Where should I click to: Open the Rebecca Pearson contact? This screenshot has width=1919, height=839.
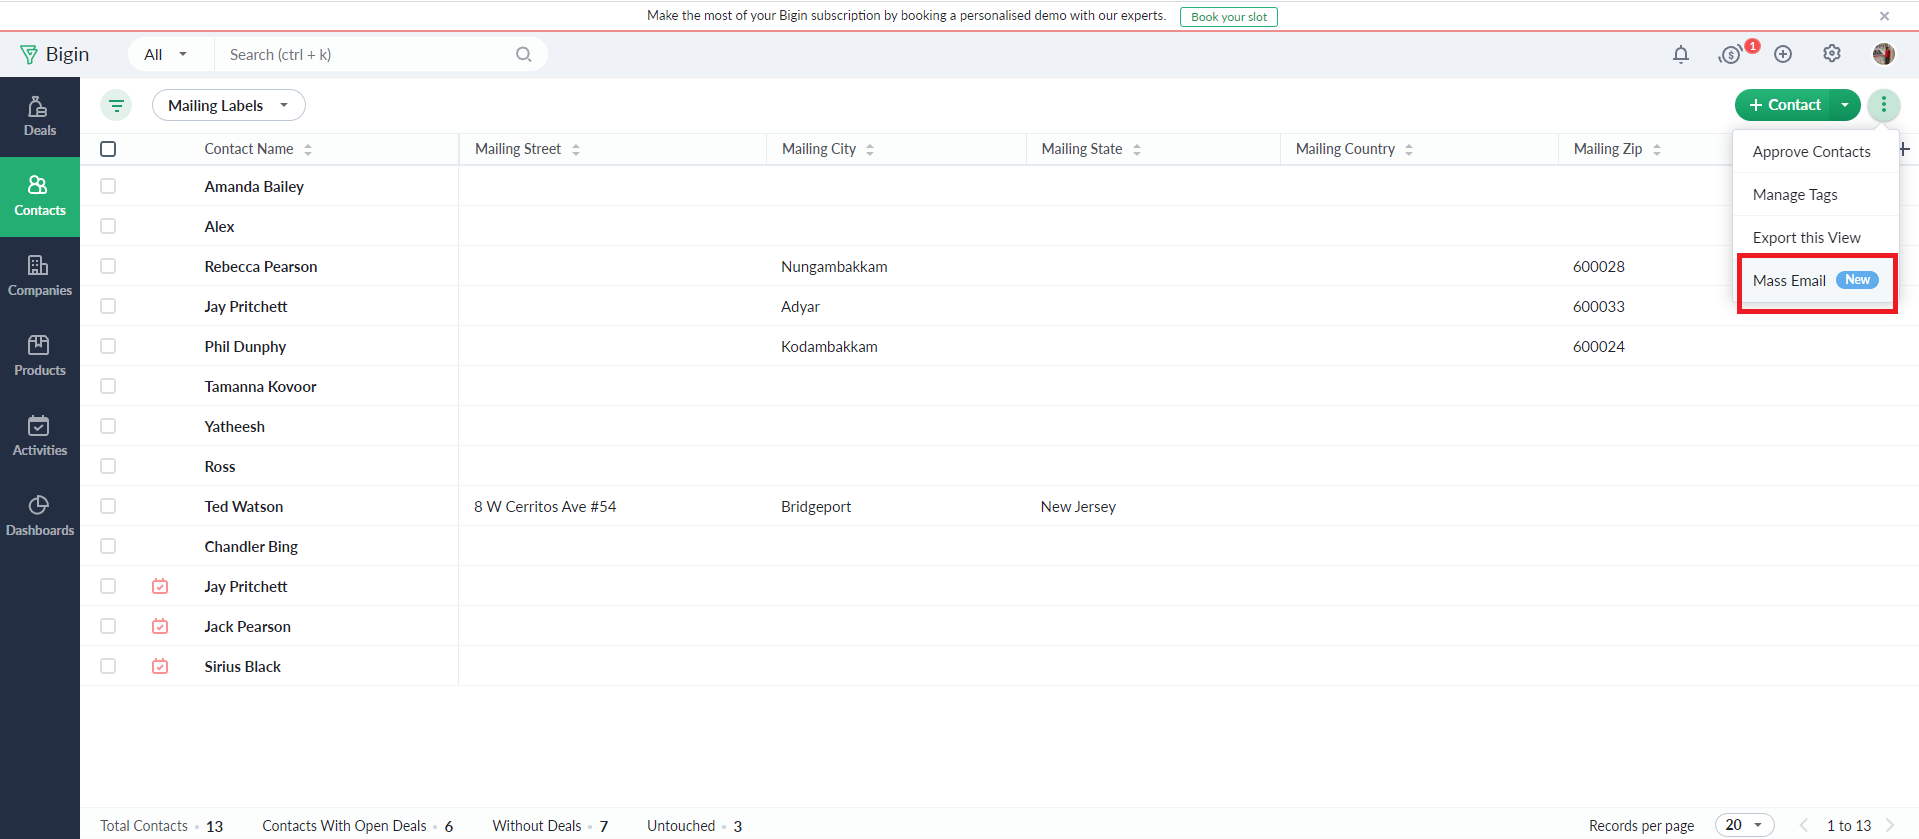click(261, 267)
